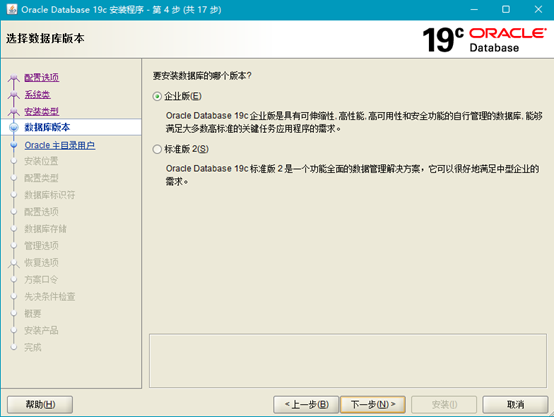The image size is (554, 417).
Task: Click the empty message area at bottom
Action: tap(348, 360)
